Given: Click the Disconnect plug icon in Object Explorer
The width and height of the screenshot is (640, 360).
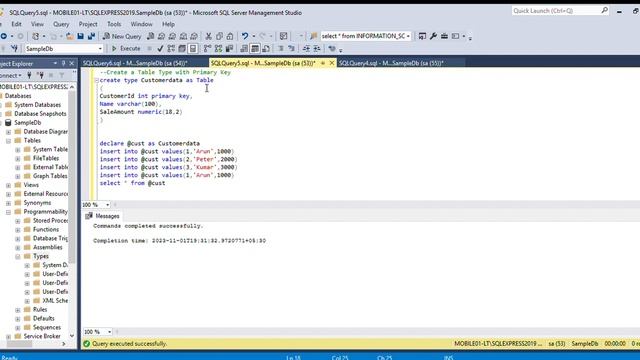Looking at the screenshot, I should point(40,75).
